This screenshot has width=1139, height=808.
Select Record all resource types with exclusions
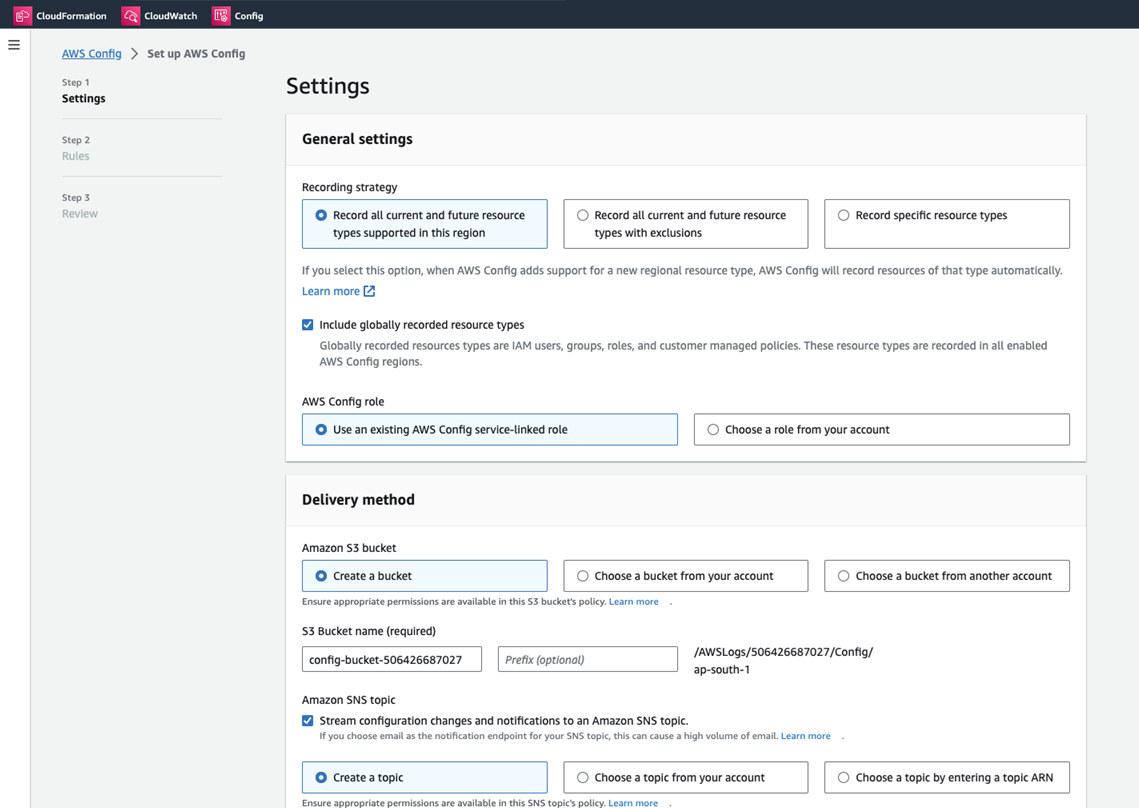click(685, 224)
